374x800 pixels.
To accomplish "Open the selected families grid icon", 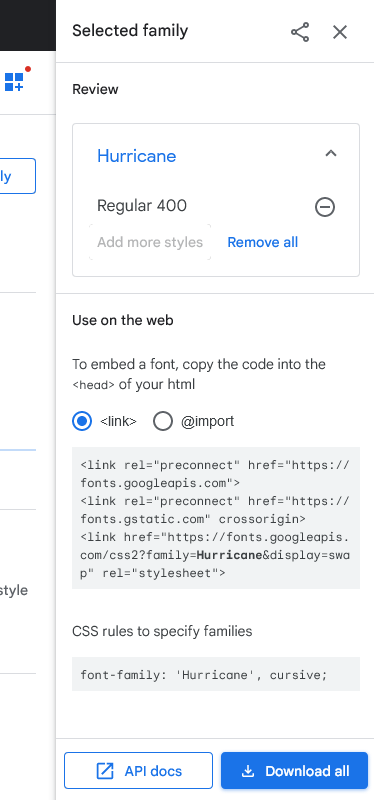I will point(14,82).
